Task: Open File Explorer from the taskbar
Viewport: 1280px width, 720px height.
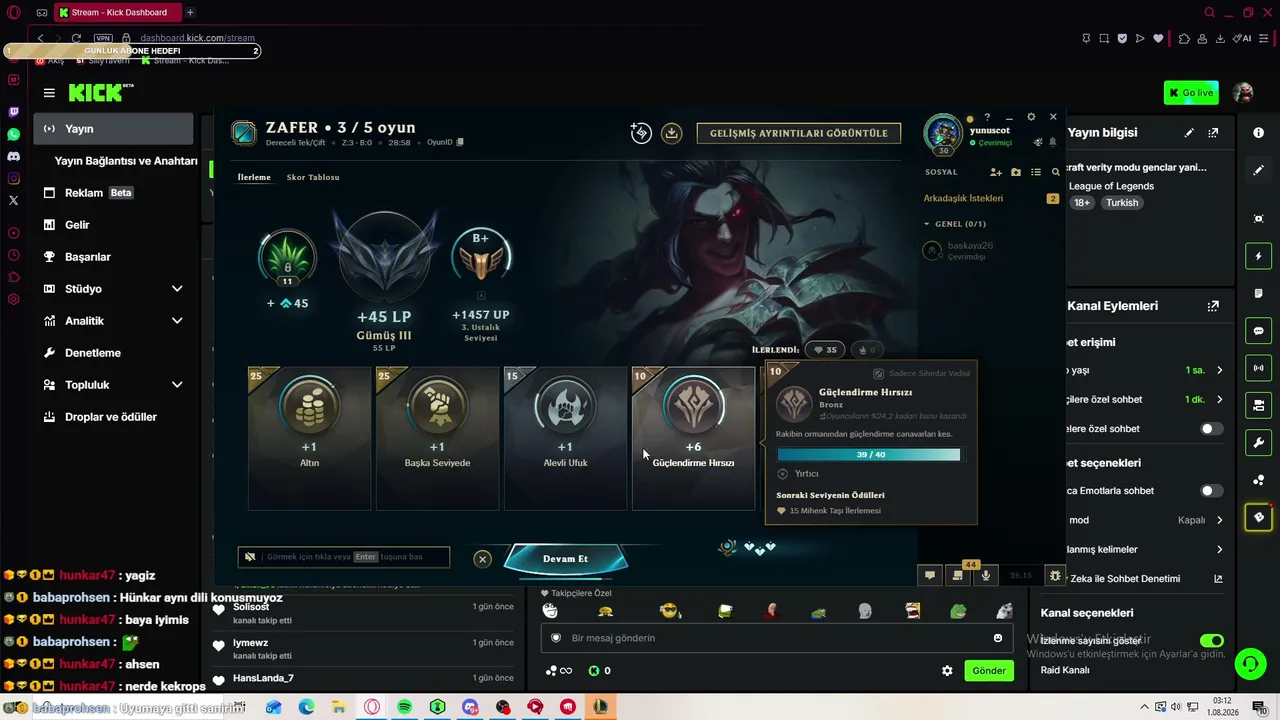Action: (339, 707)
